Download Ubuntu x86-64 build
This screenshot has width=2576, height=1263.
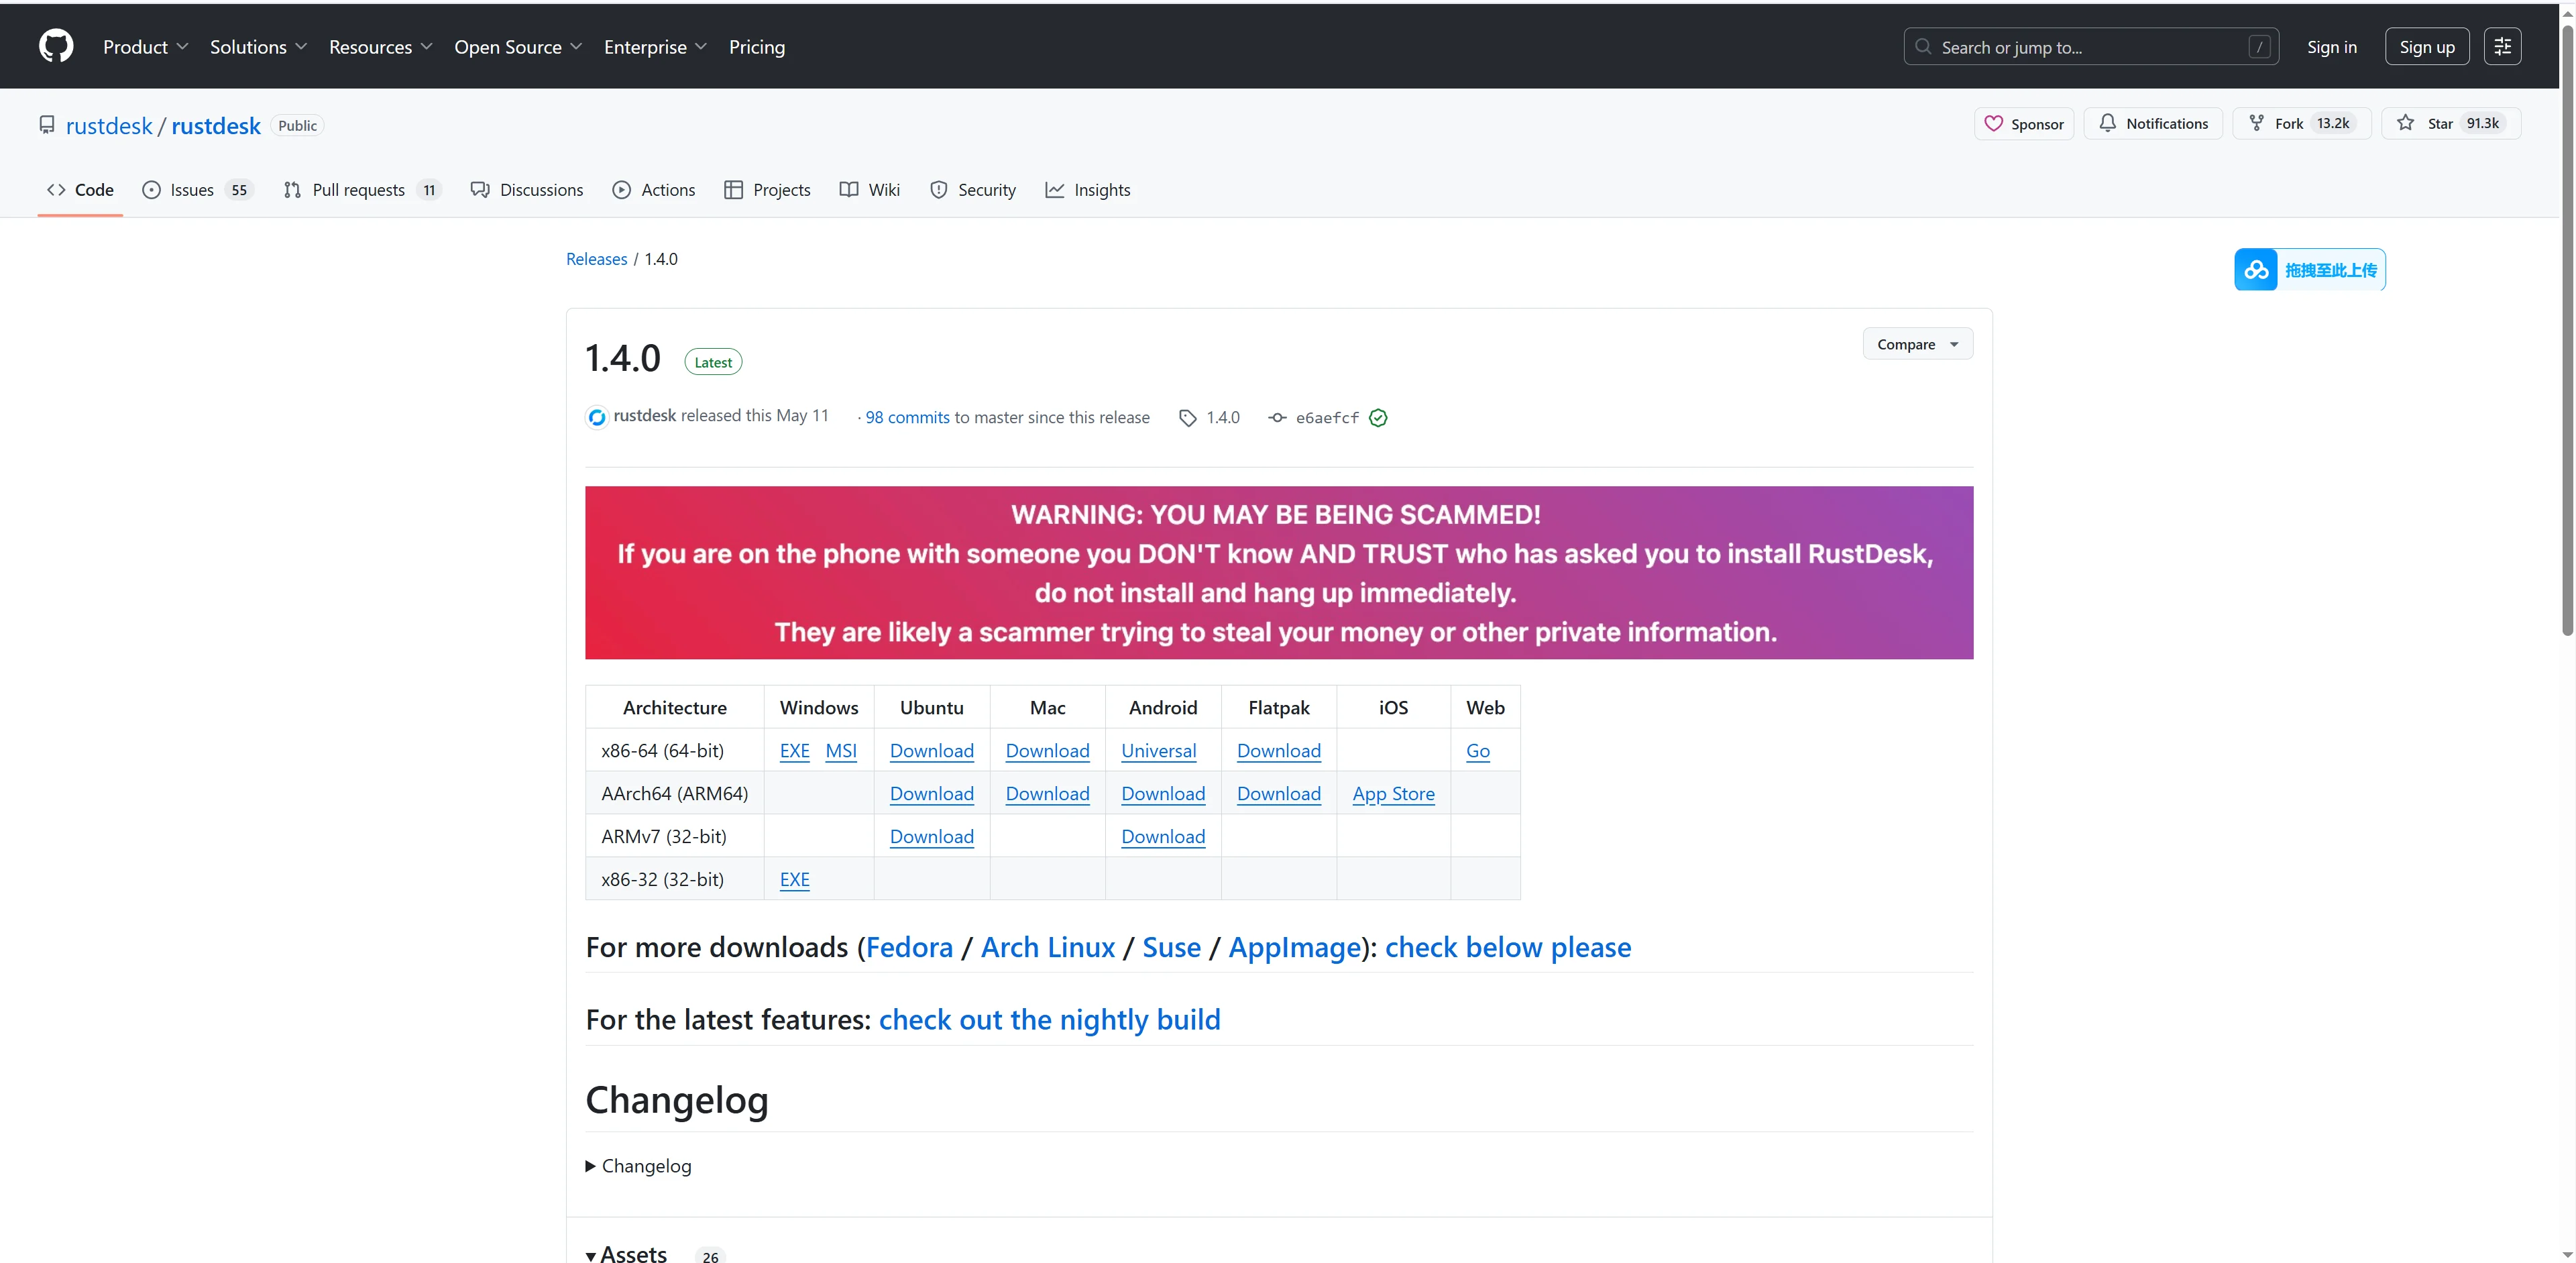[x=931, y=751]
